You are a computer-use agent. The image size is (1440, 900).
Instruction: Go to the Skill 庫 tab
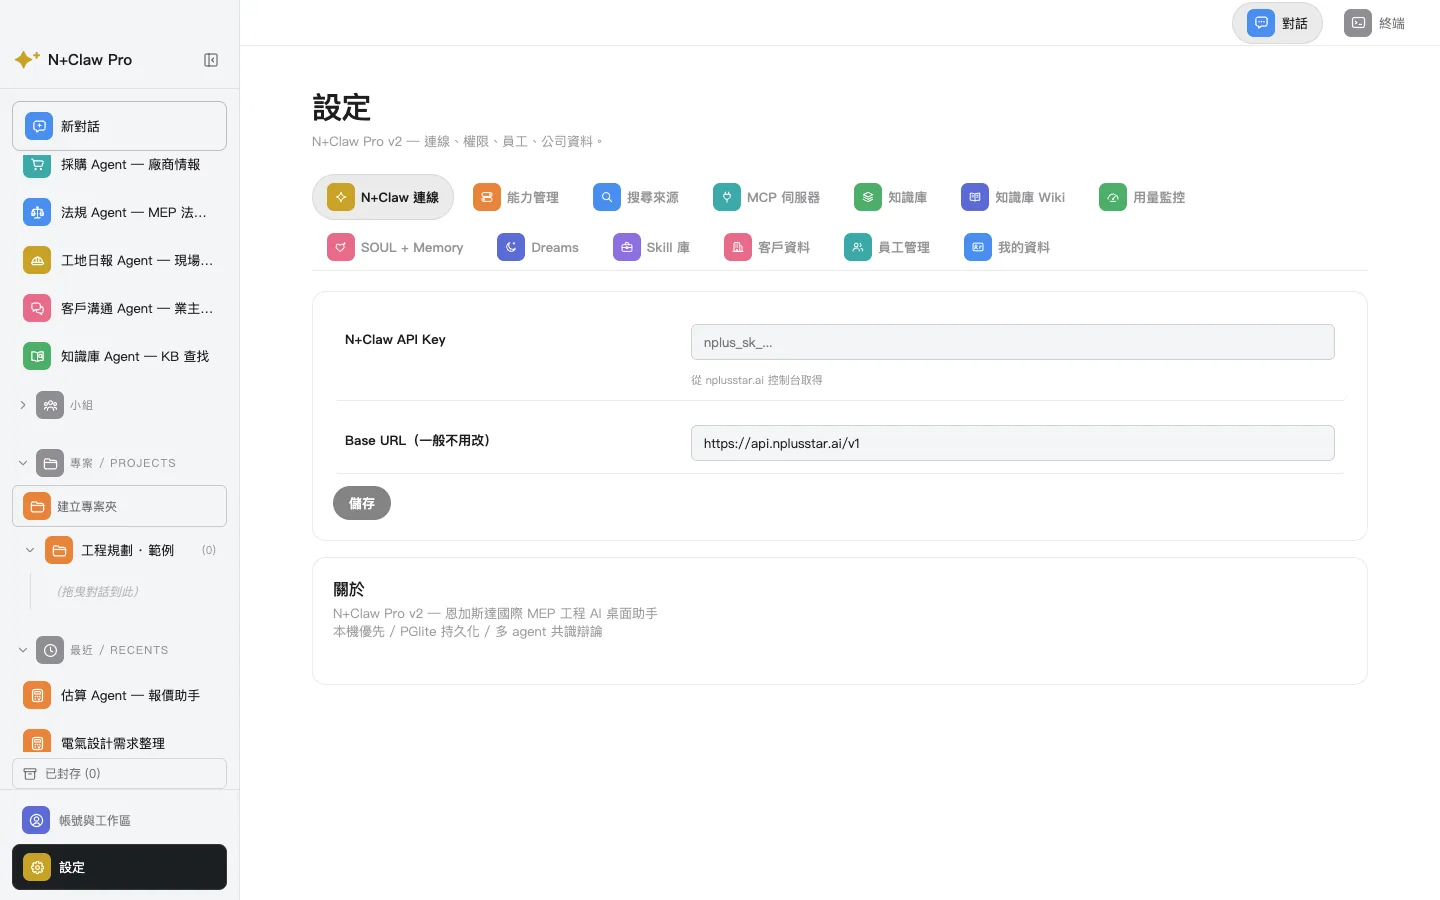tap(652, 247)
